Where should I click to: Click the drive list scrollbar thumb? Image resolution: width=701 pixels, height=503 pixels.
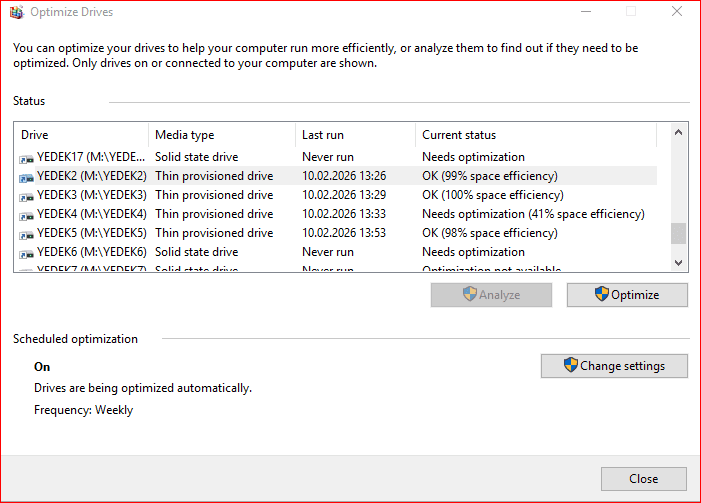(678, 233)
